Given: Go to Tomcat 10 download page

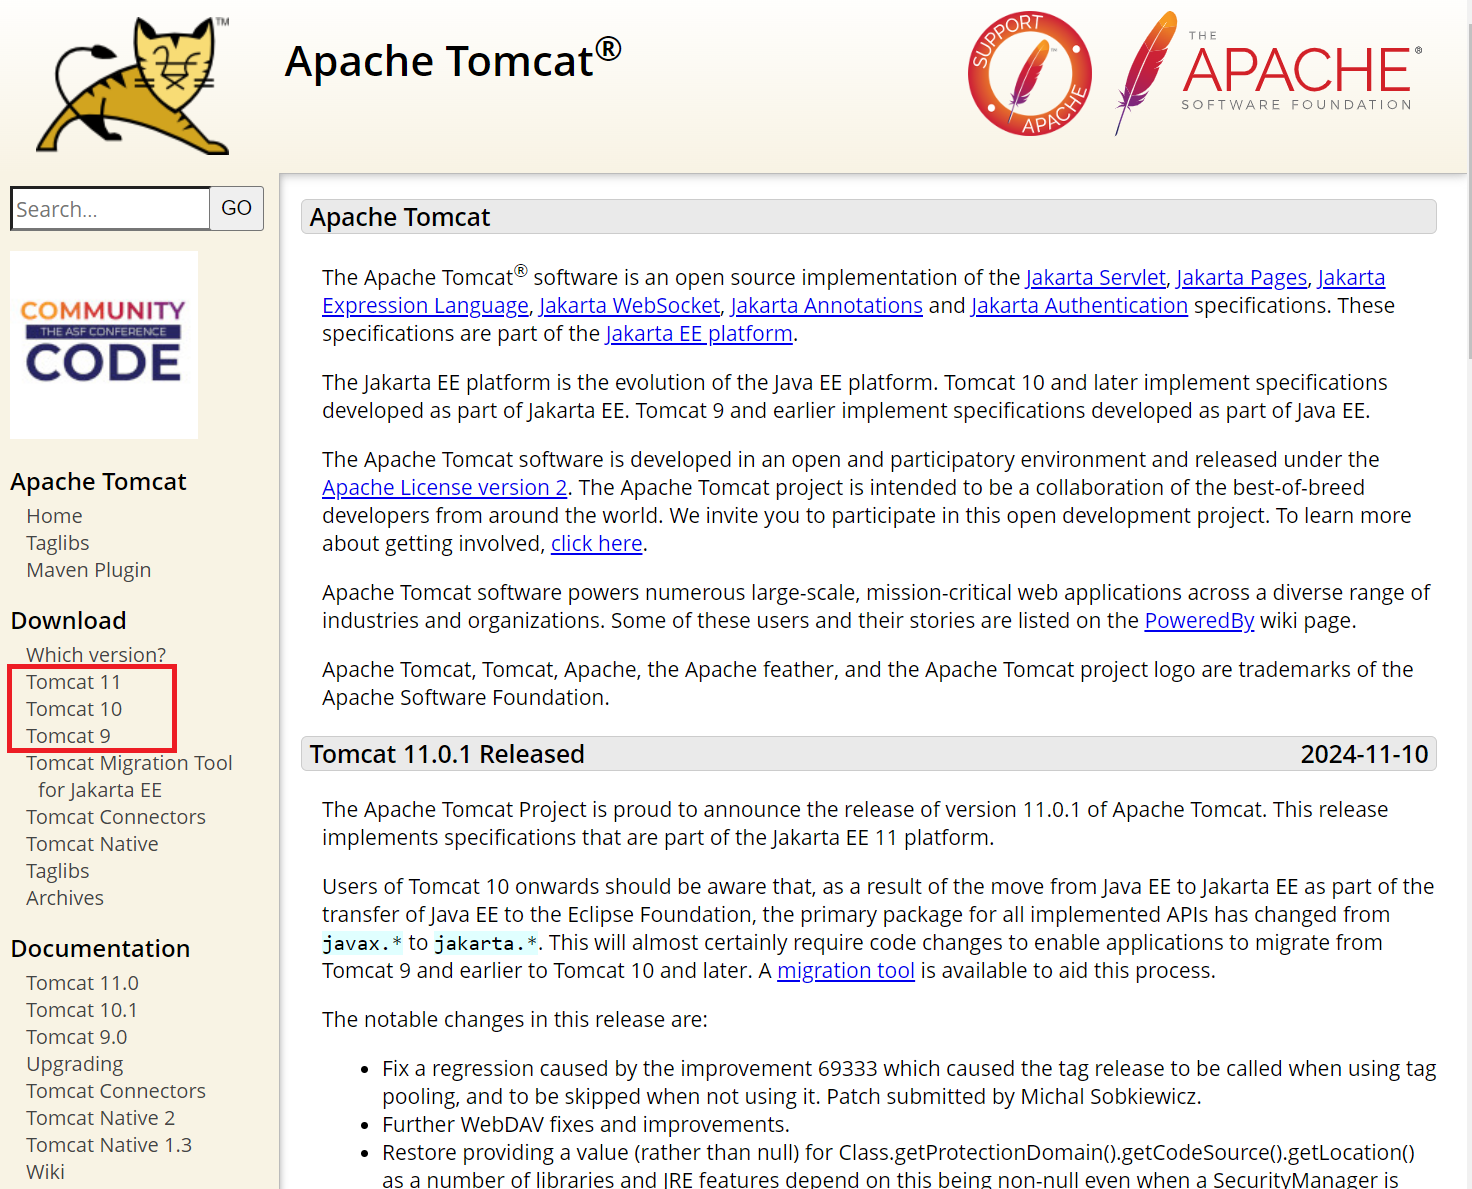Looking at the screenshot, I should [x=74, y=709].
